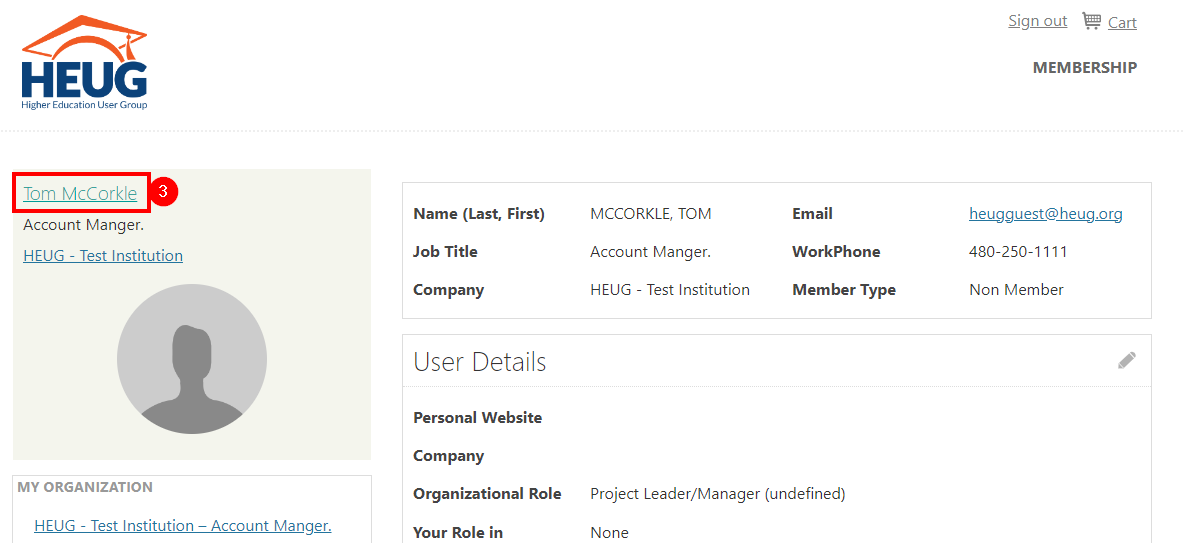Select None value beside Your Role in
This screenshot has width=1183, height=543.
[610, 533]
